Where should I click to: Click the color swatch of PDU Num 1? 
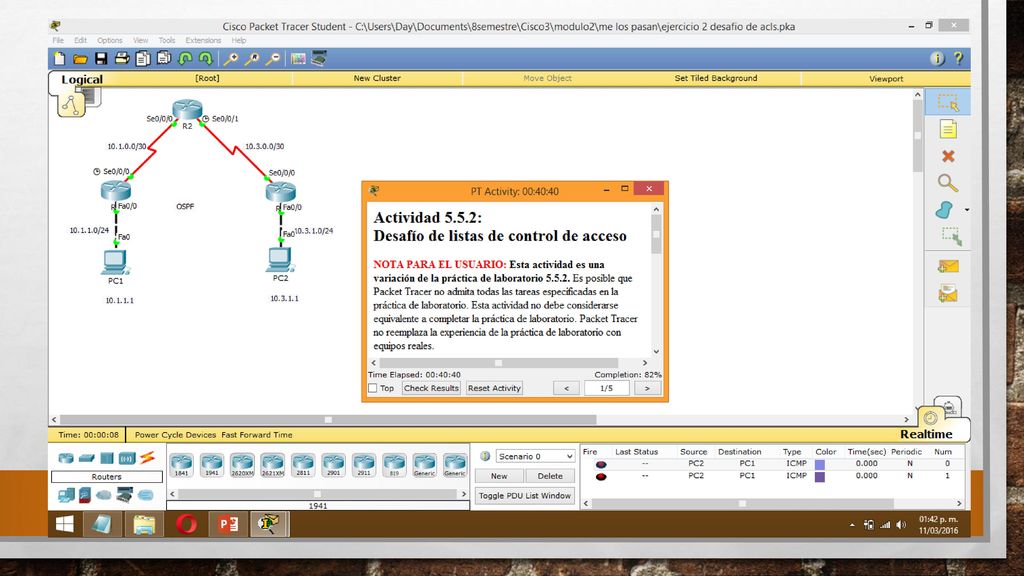(x=820, y=477)
